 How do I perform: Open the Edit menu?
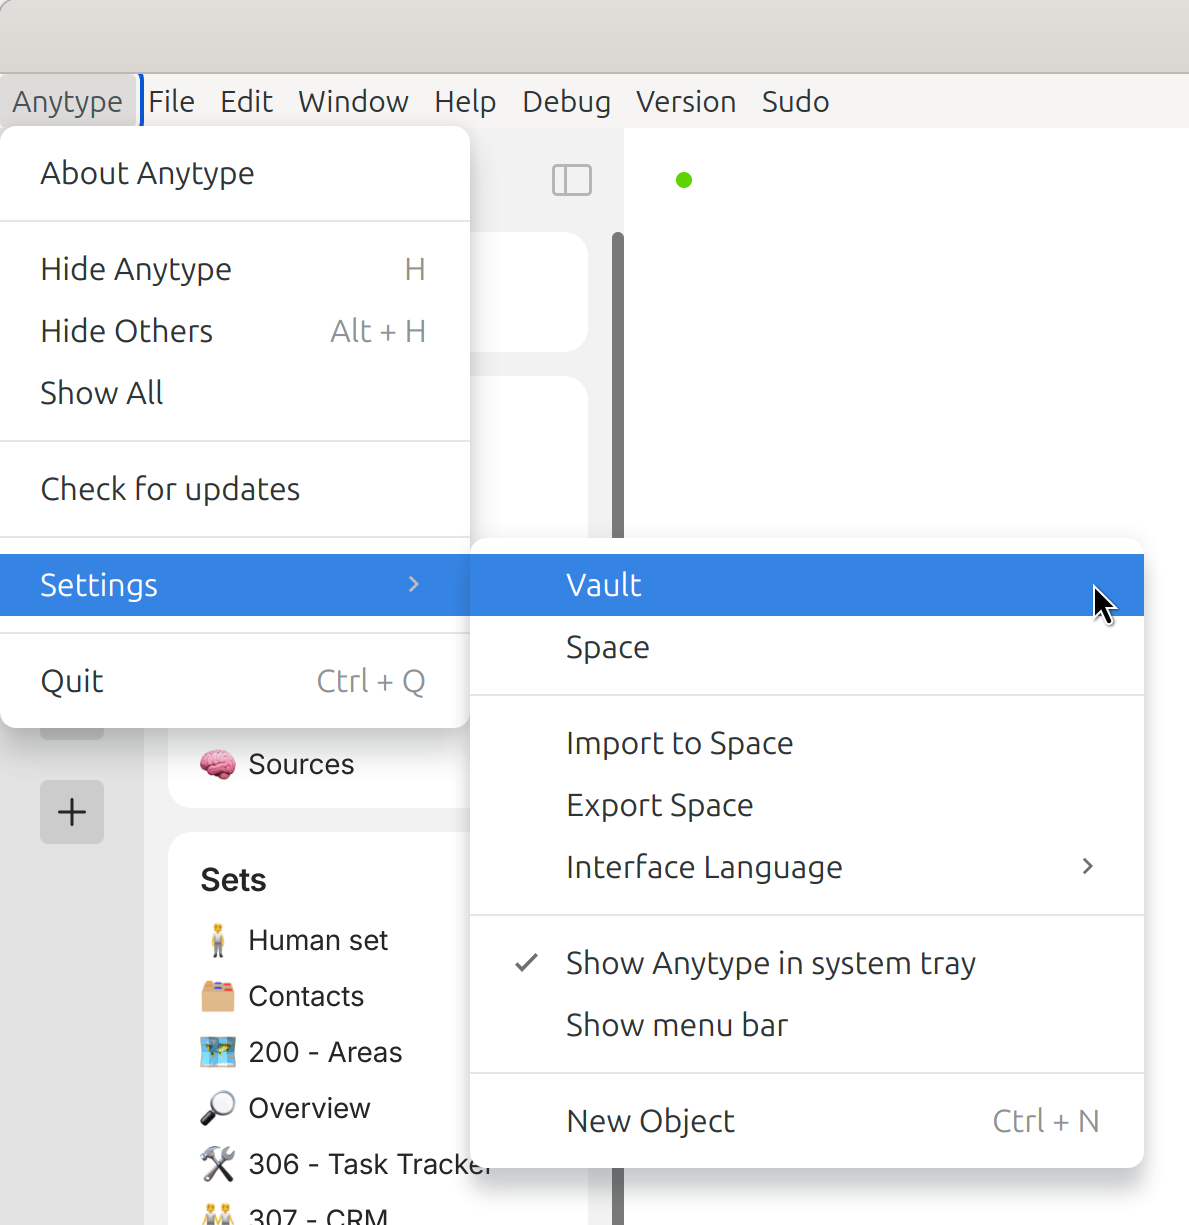click(x=247, y=101)
